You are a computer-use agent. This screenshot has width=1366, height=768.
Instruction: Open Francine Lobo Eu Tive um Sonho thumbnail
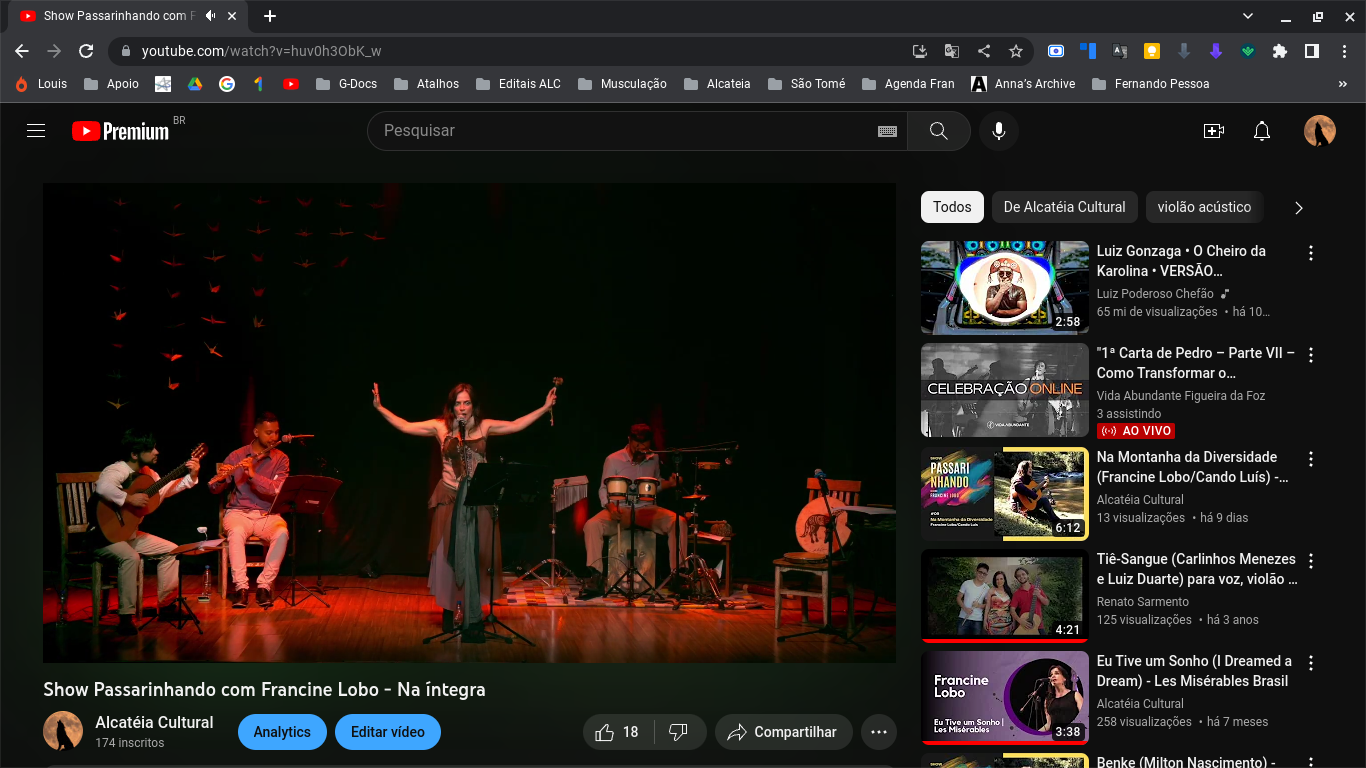[1005, 698]
